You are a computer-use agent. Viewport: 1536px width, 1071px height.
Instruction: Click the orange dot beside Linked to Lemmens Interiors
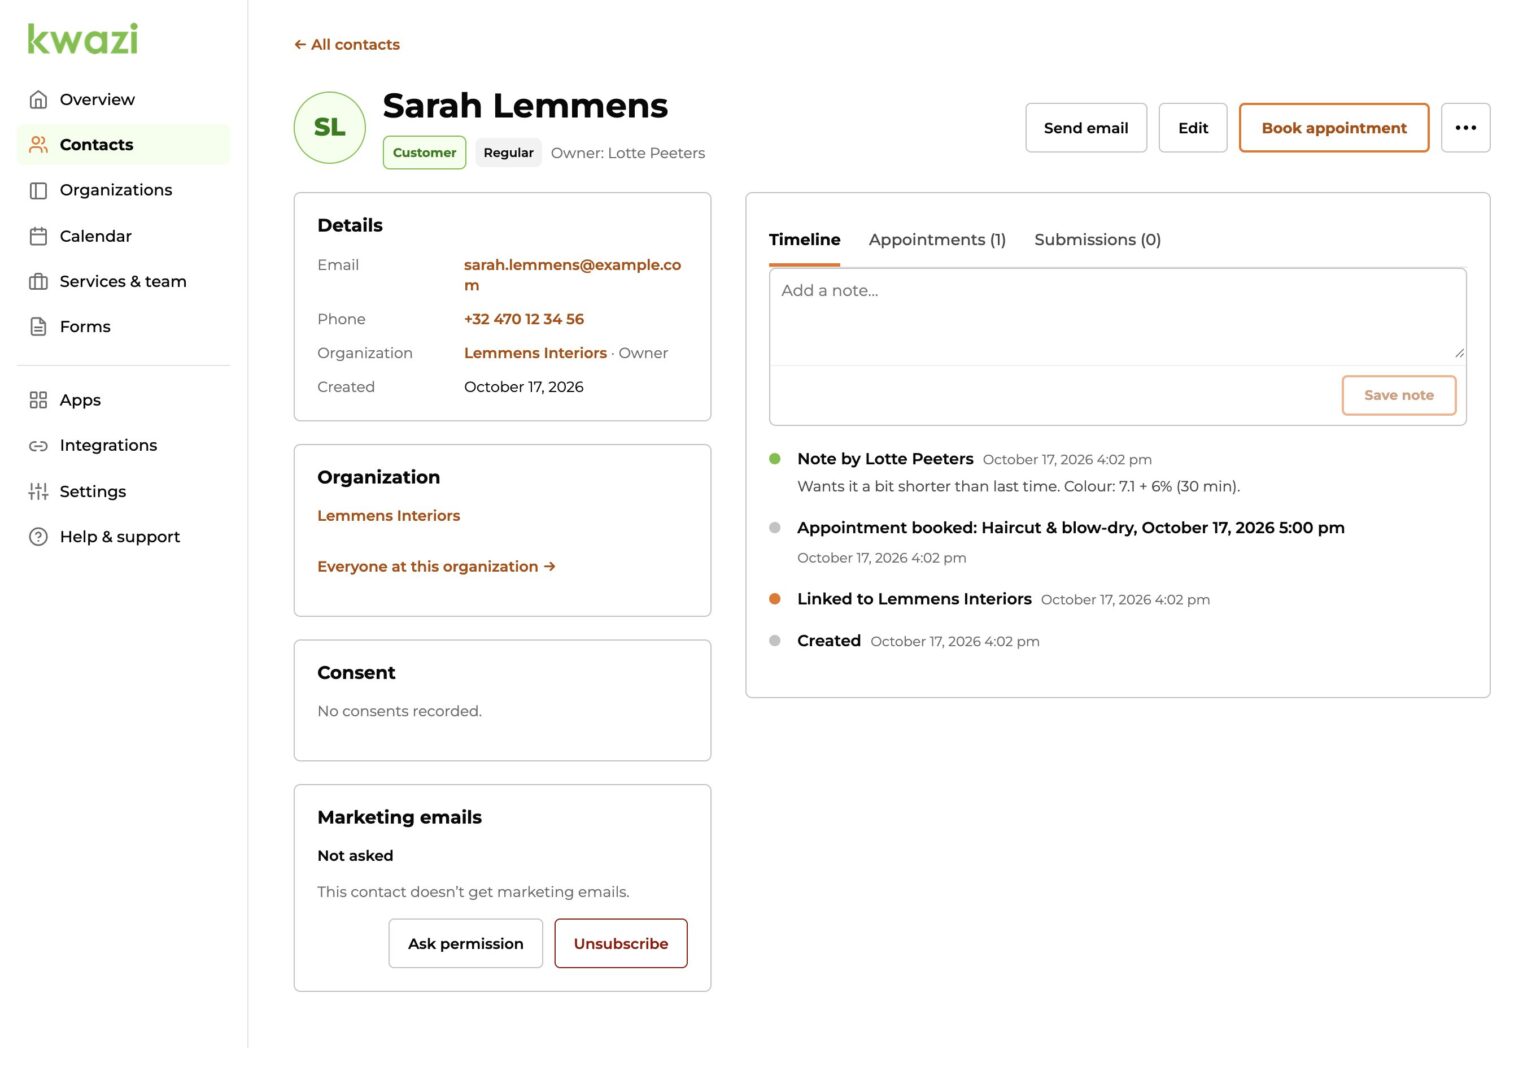pyautogui.click(x=775, y=599)
